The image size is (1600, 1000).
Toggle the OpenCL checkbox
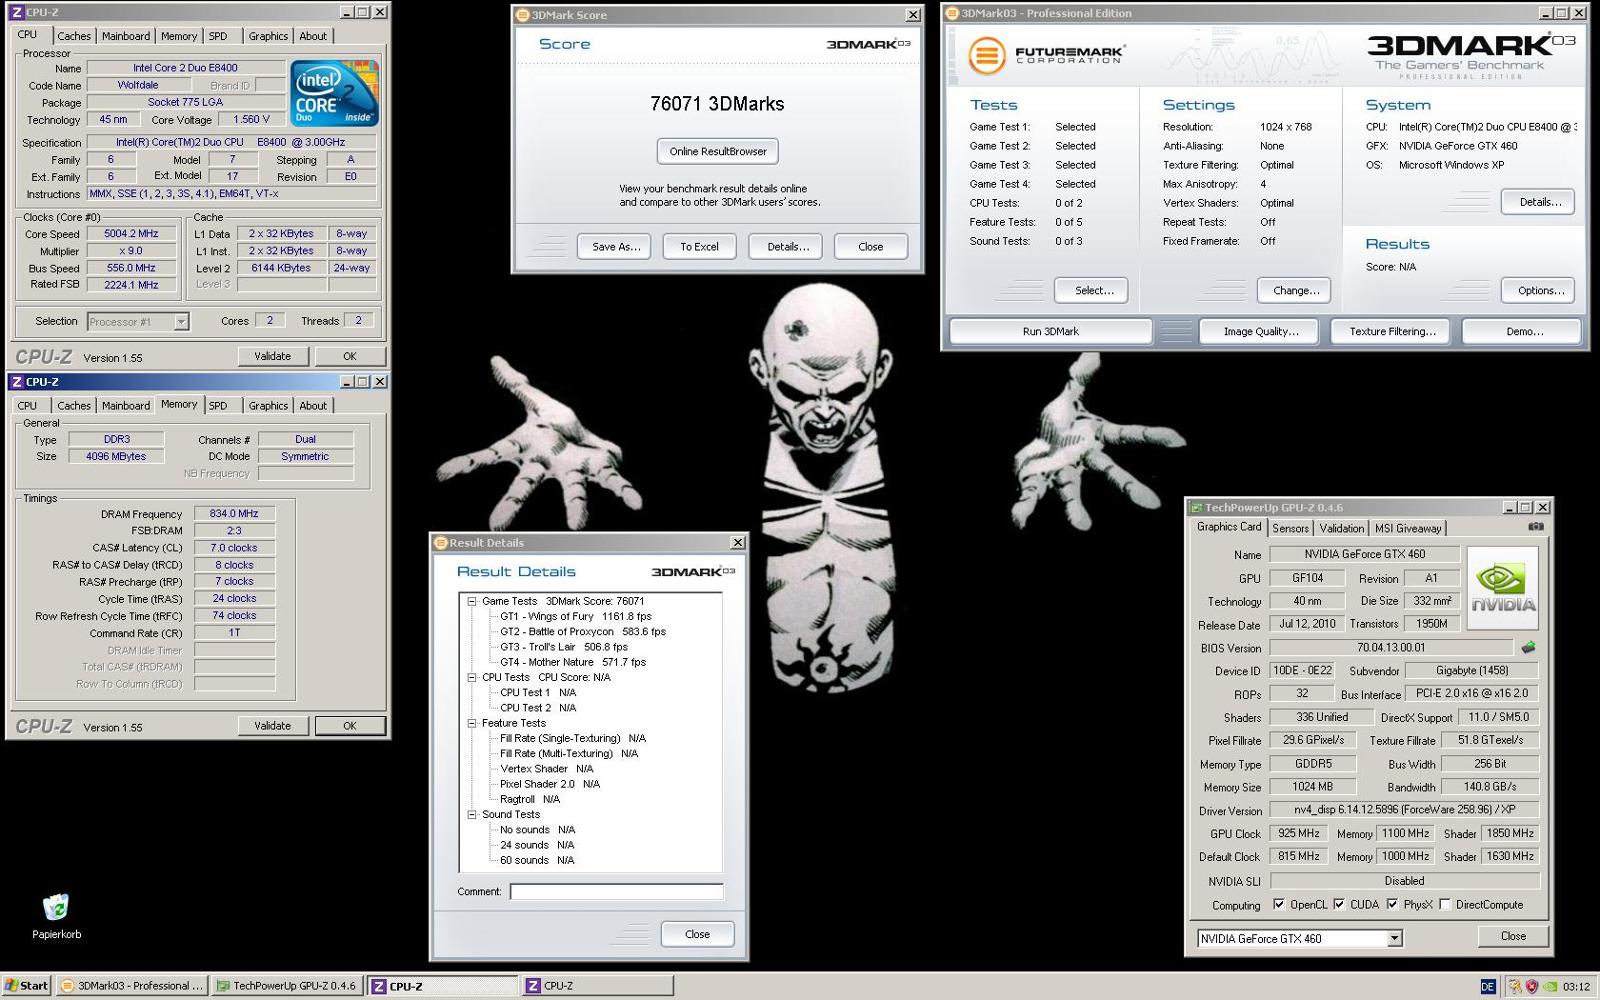pyautogui.click(x=1278, y=904)
